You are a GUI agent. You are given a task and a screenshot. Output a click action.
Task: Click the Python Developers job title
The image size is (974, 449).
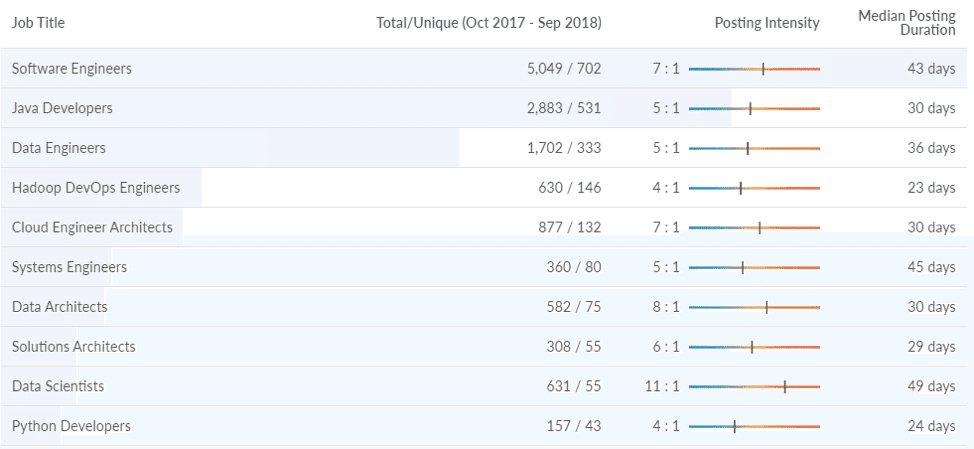click(71, 426)
